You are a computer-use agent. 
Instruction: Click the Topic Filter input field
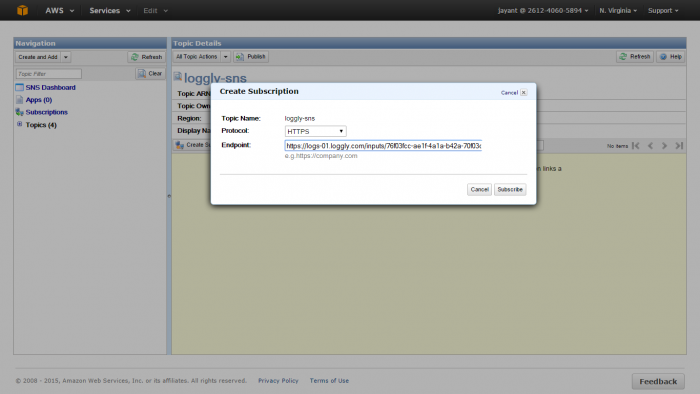coord(49,74)
